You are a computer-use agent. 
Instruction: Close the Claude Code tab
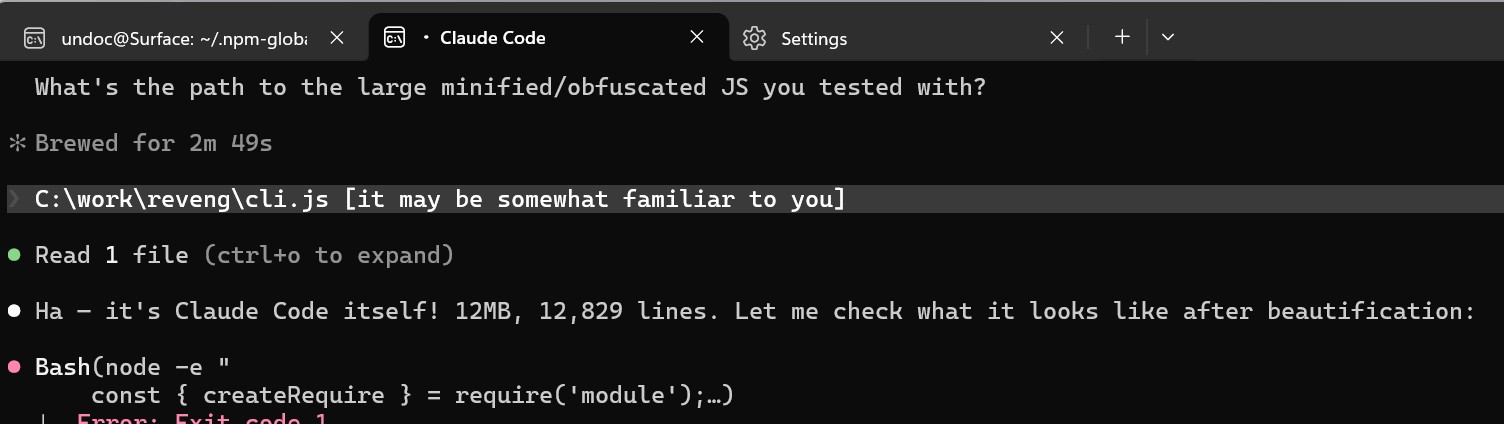click(697, 37)
